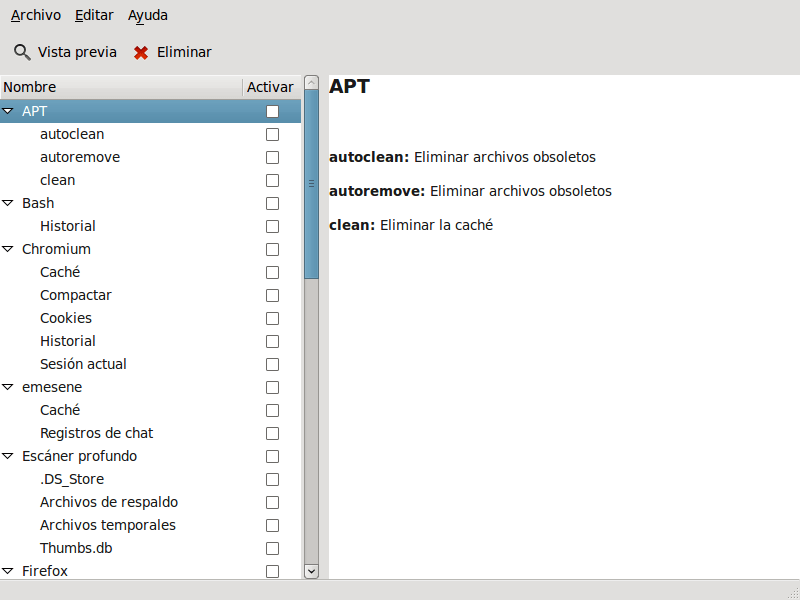Open the Ayuda menu
800x600 pixels.
coord(148,15)
